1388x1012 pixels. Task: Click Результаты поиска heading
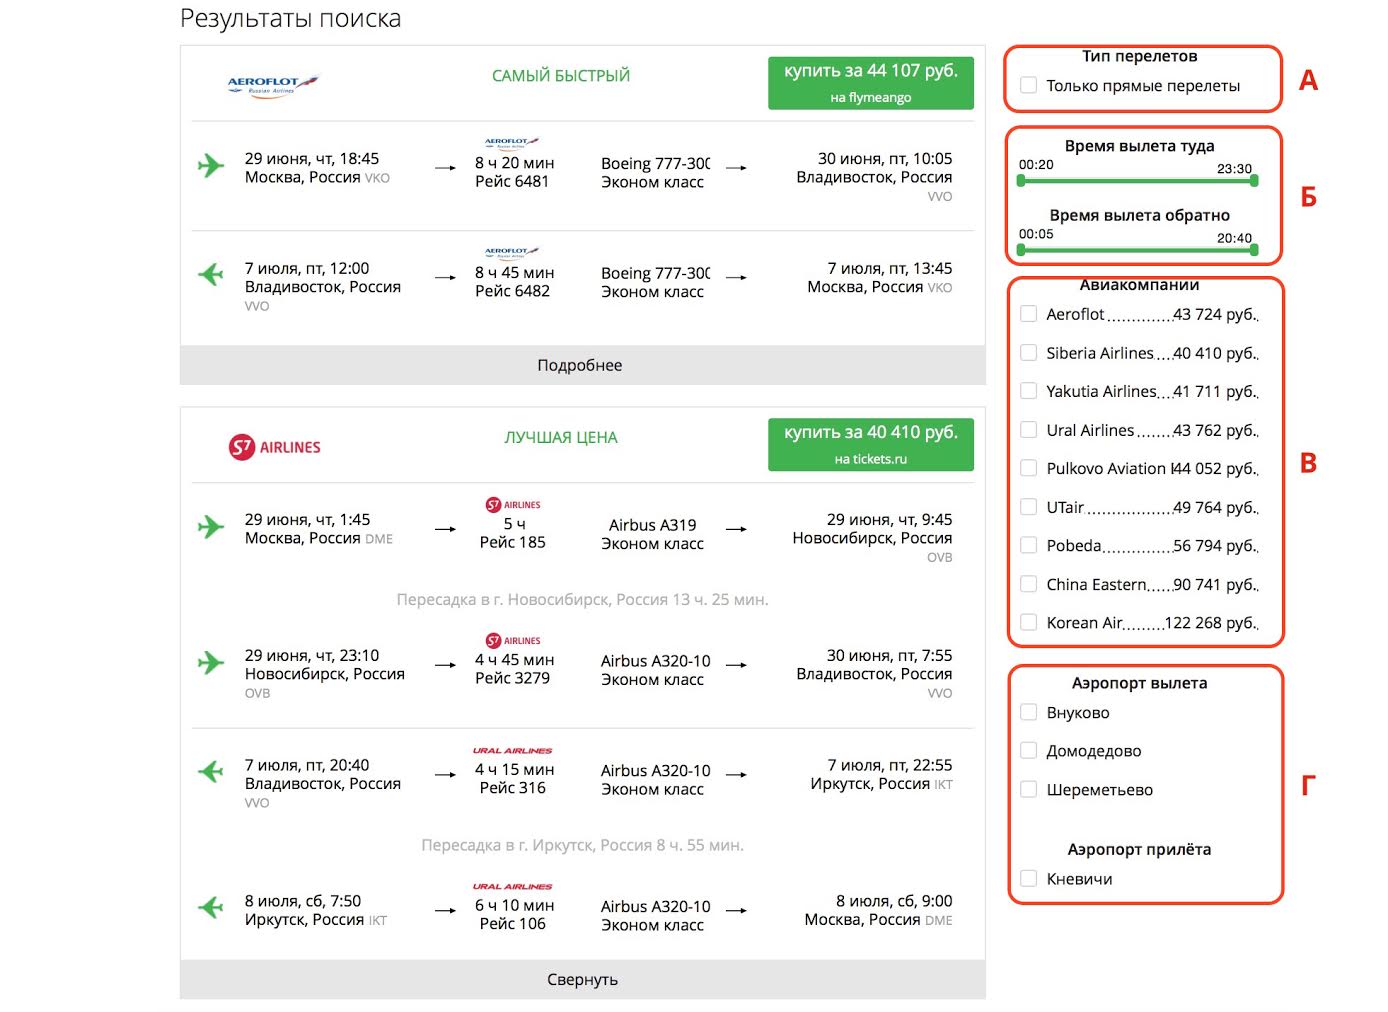point(290,18)
